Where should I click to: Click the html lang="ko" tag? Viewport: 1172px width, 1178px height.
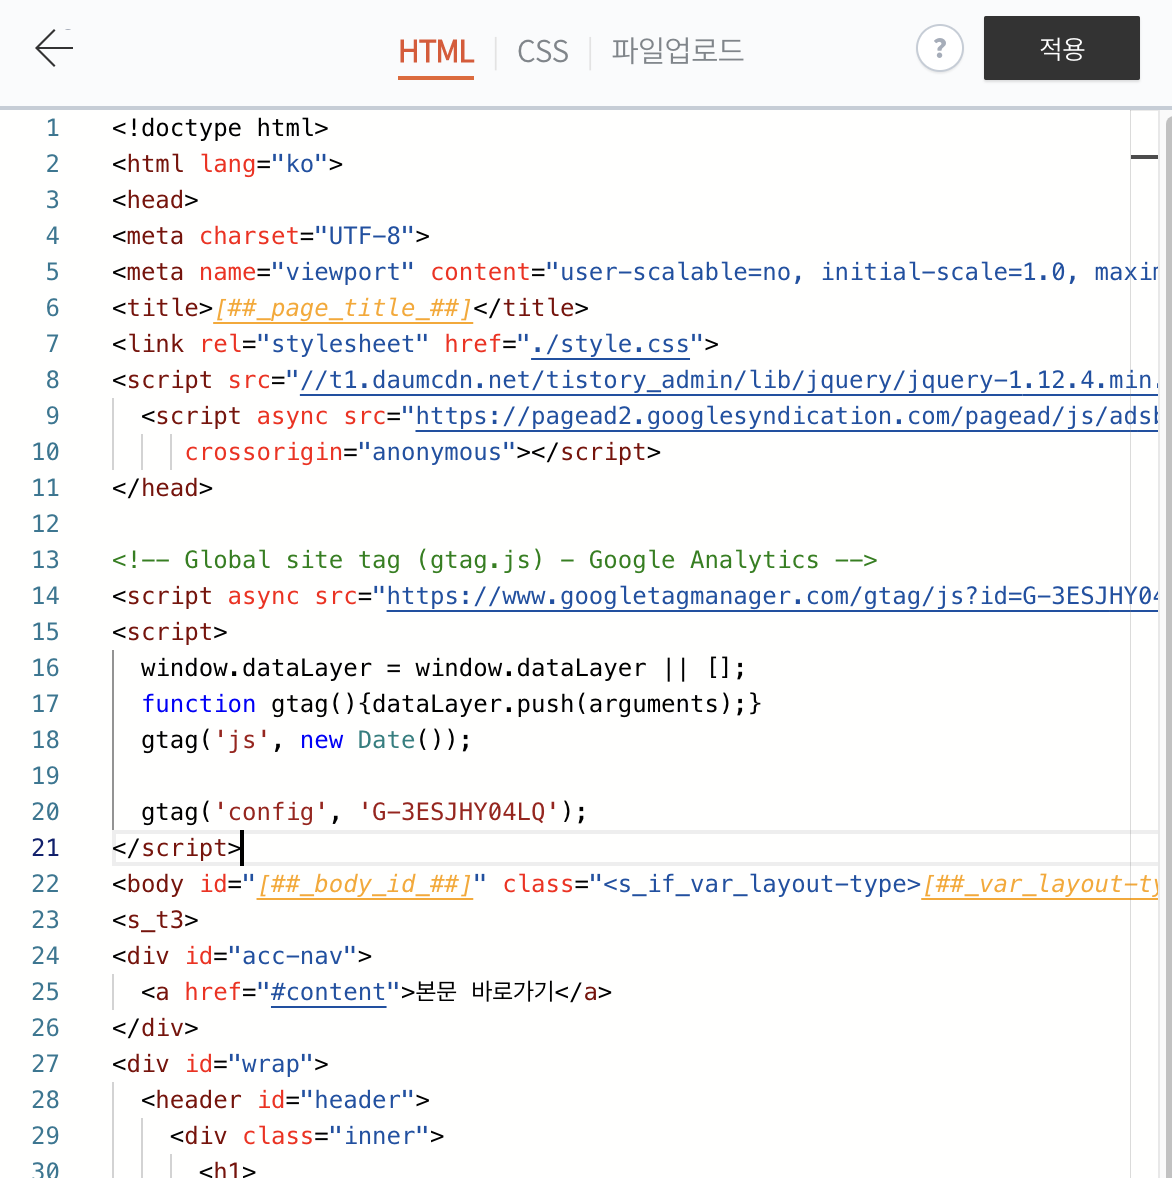(x=228, y=164)
